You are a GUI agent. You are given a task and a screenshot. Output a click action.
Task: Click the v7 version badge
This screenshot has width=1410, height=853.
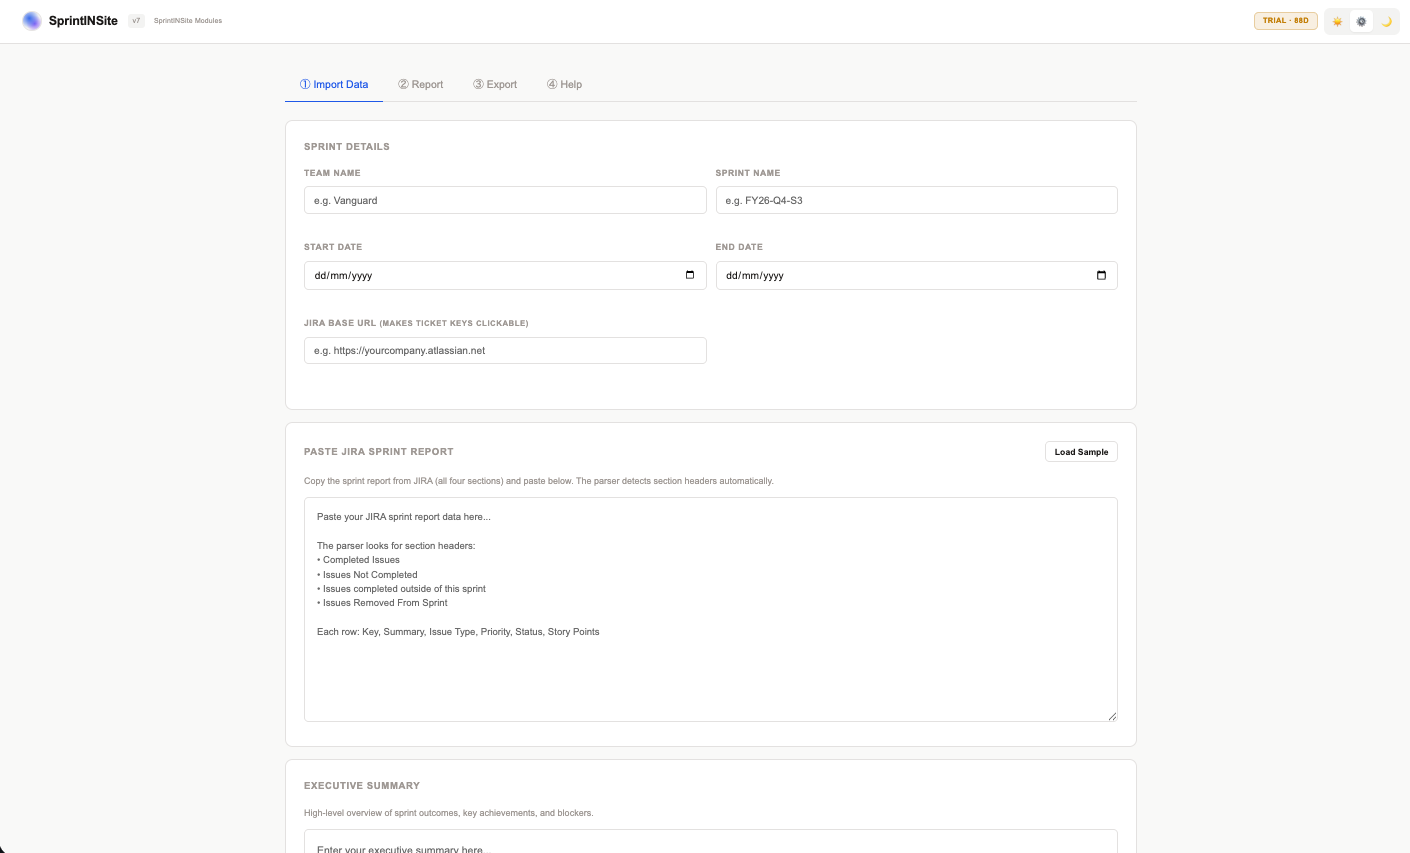136,20
